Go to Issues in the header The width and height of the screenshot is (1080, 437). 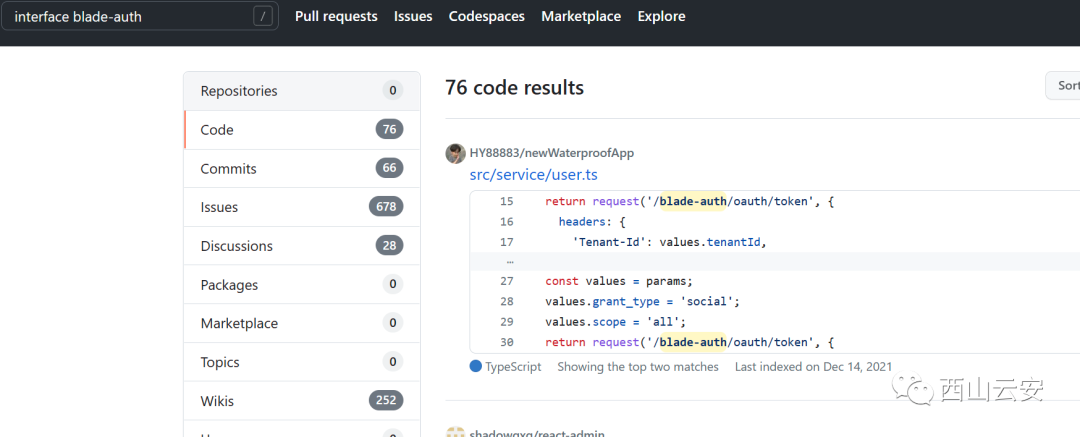pos(413,16)
